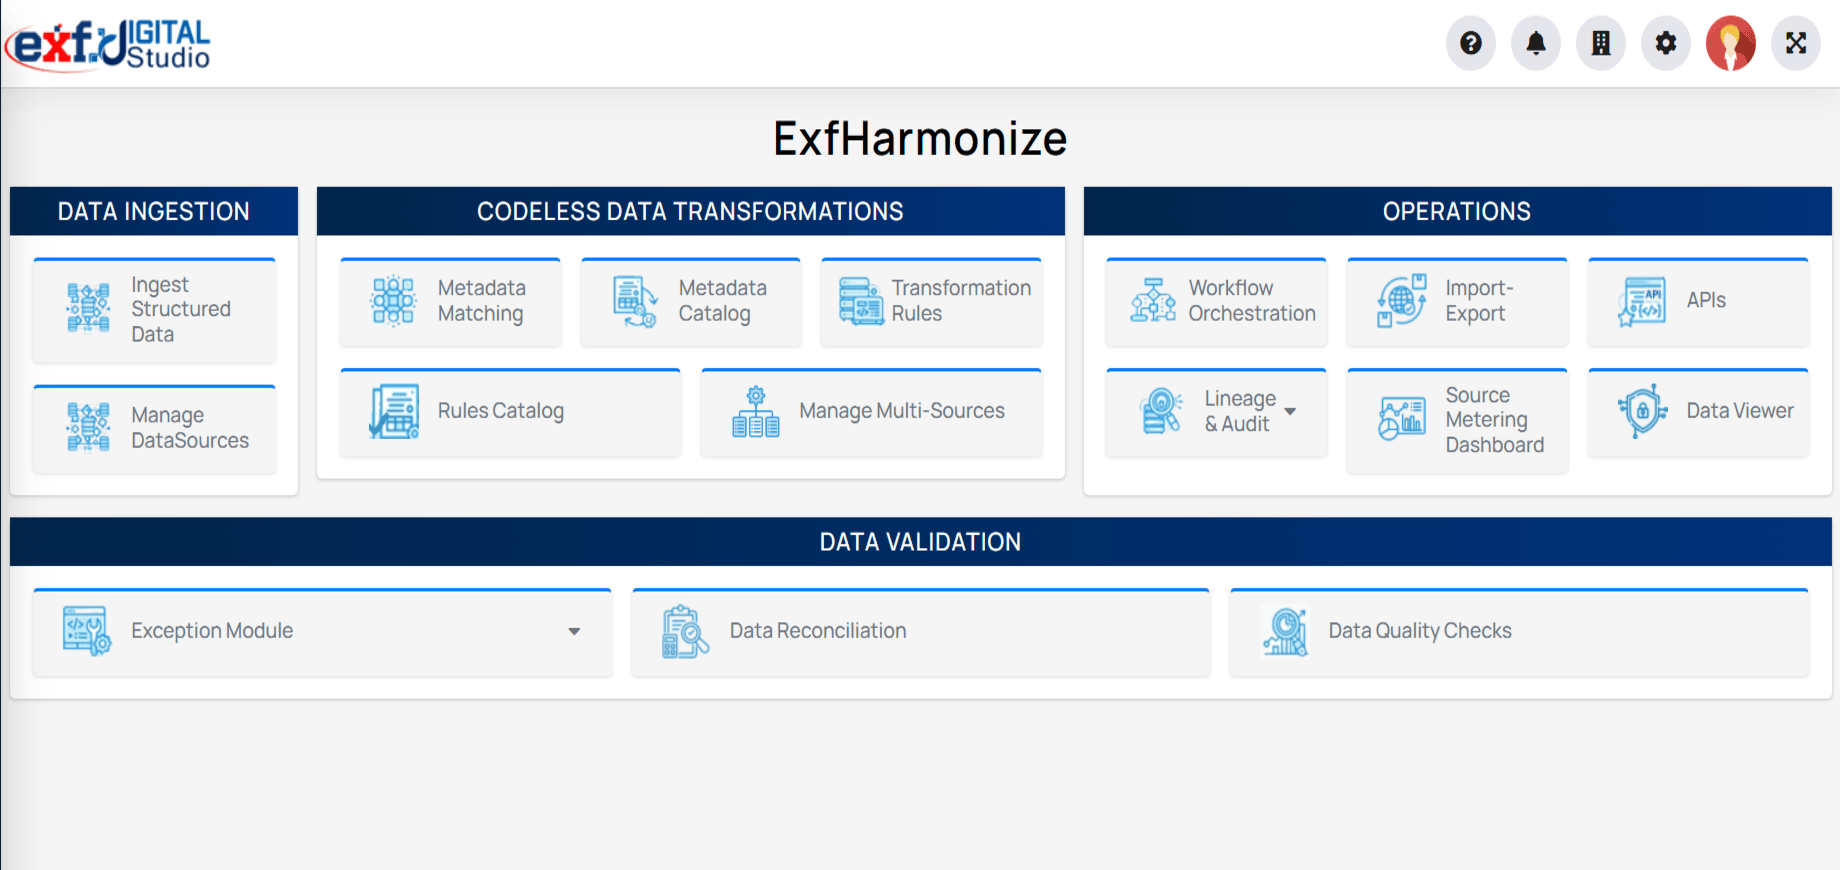Open Metadata Catalog label
This screenshot has height=870, width=1840.
point(722,300)
